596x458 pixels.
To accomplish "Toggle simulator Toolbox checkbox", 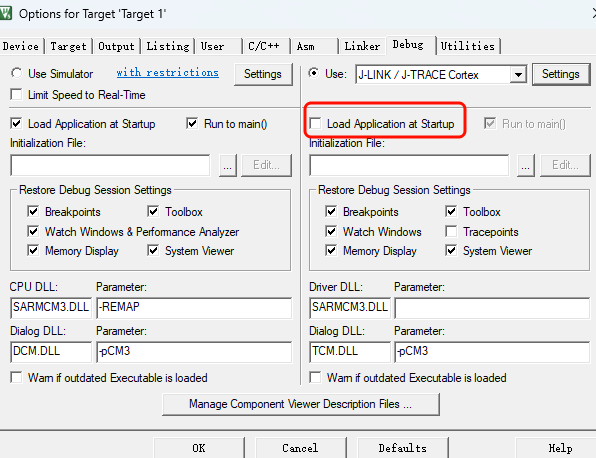I will pyautogui.click(x=153, y=211).
